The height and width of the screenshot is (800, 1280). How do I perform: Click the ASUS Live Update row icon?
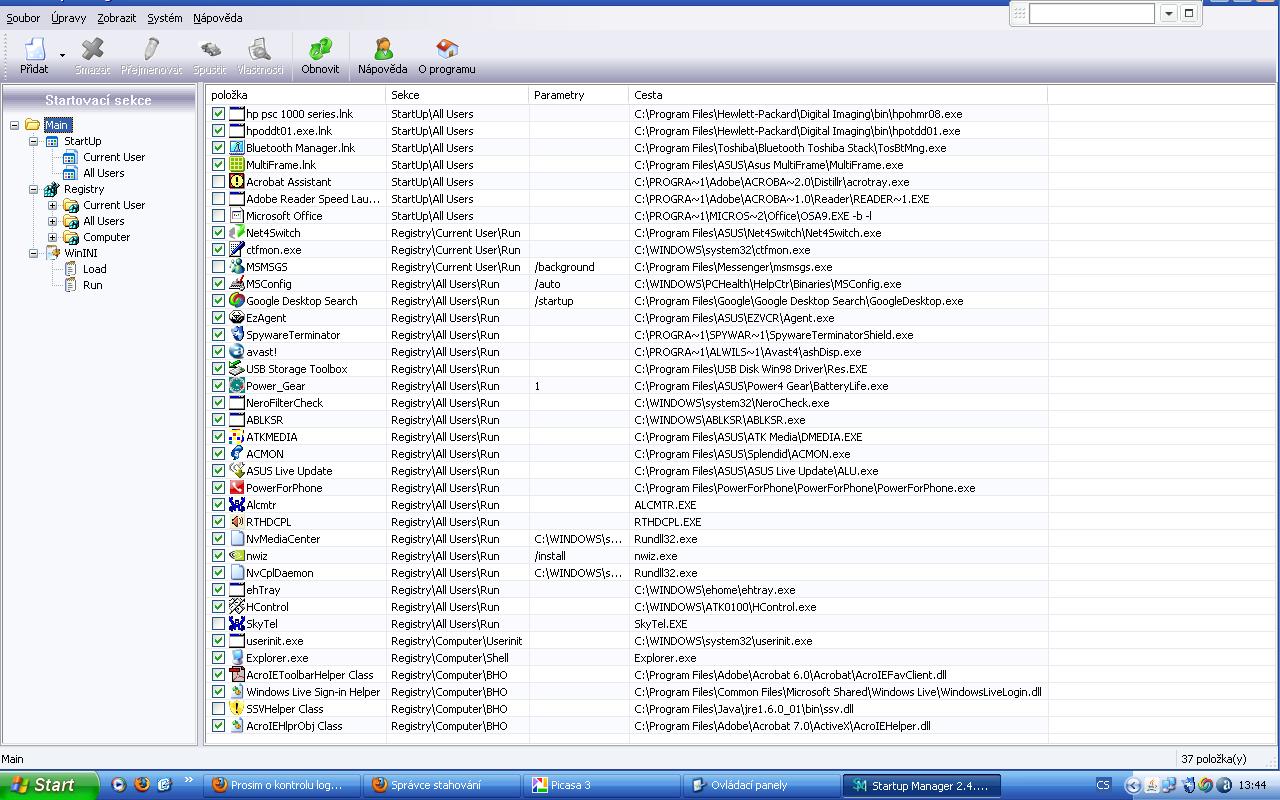pos(237,471)
